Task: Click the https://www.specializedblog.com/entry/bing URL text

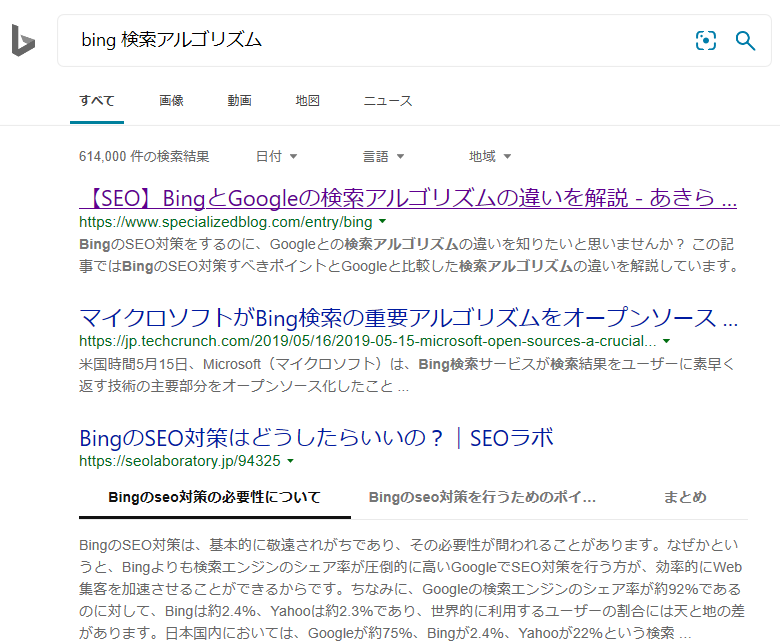Action: pos(226,222)
